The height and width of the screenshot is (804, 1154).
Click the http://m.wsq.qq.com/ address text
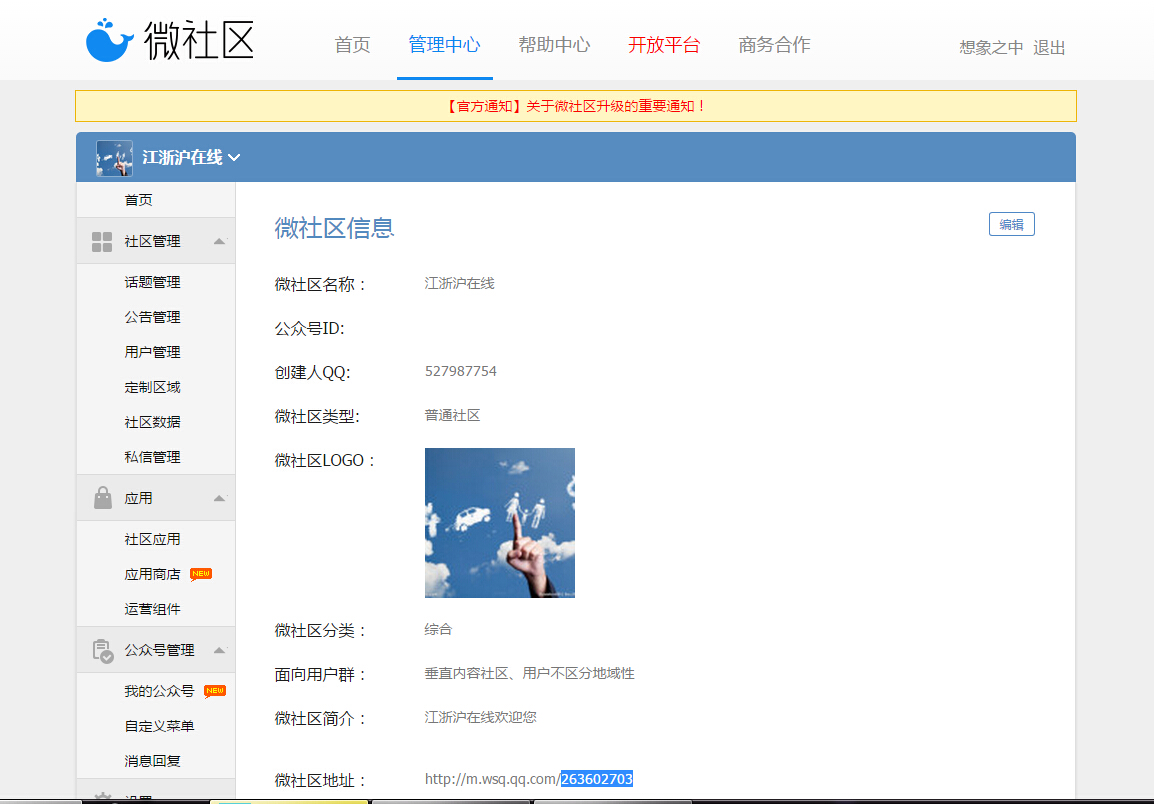pyautogui.click(x=492, y=779)
